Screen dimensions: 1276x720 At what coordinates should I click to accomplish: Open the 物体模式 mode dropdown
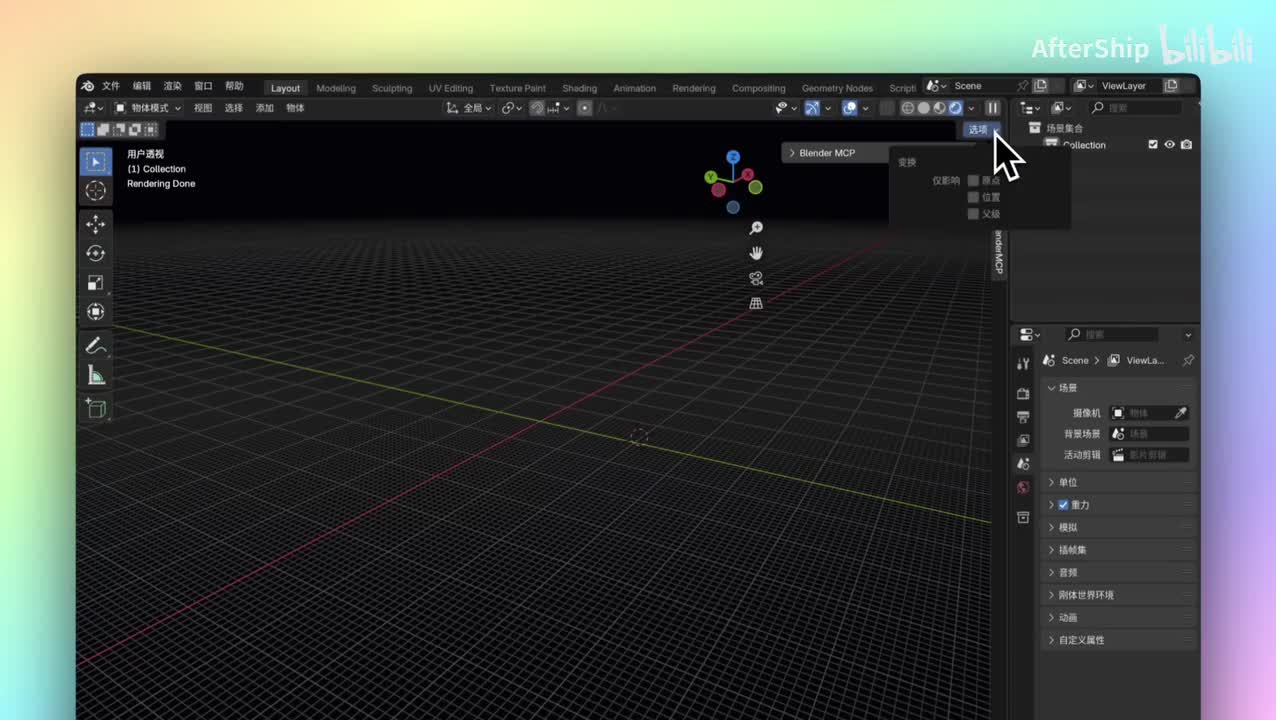[x=148, y=108]
